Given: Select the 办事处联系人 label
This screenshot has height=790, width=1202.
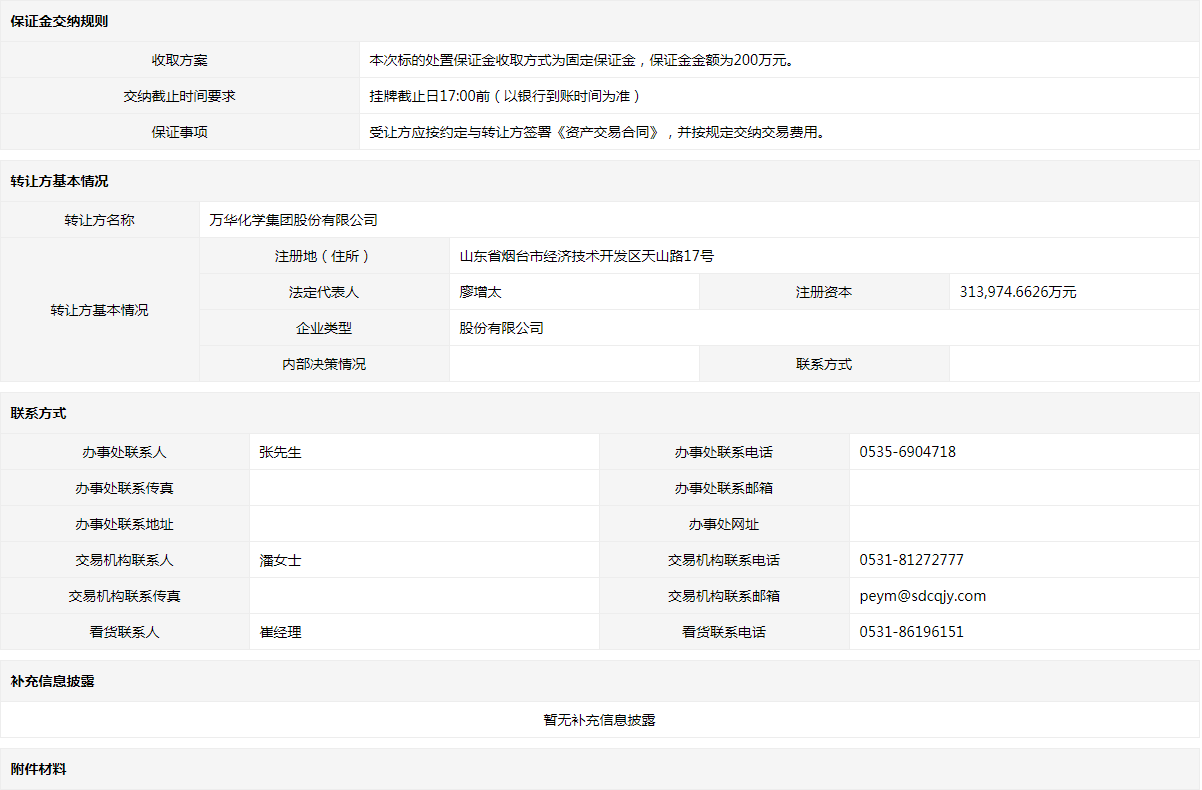Looking at the screenshot, I should point(125,452).
